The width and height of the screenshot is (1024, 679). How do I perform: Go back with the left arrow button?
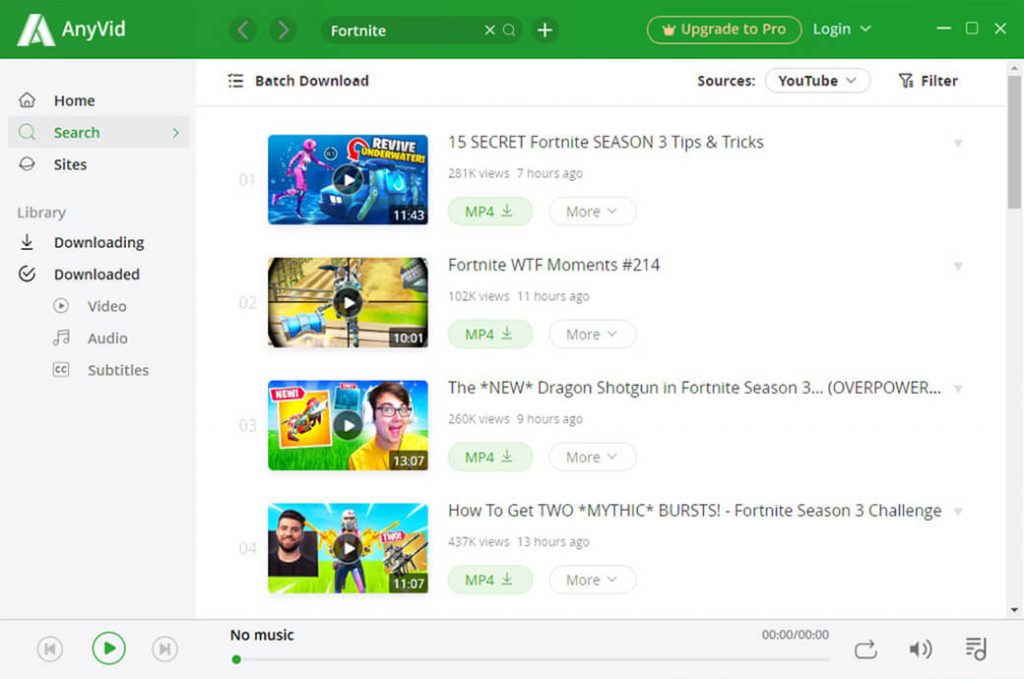point(243,30)
